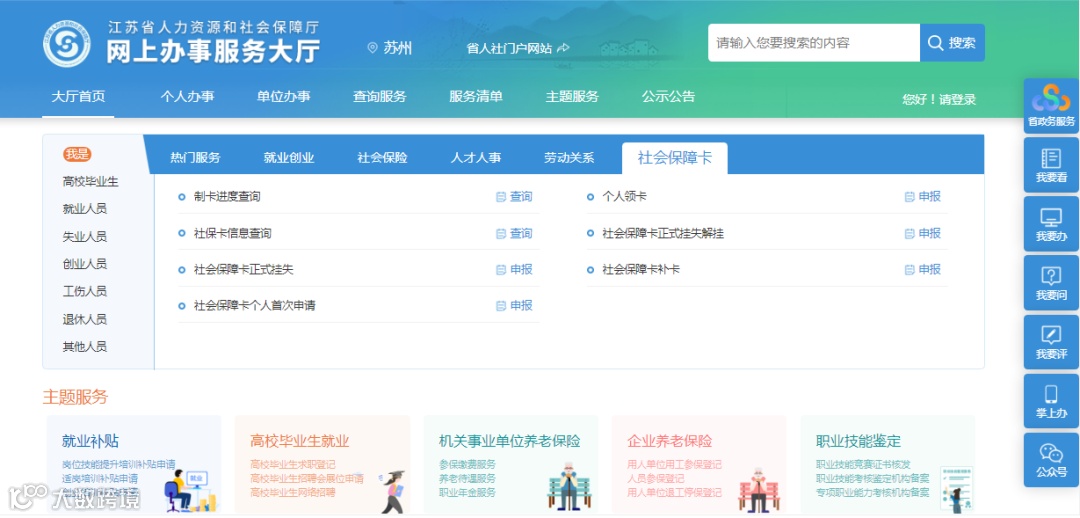The image size is (1080, 518).
Task: Switch to 人才人事 tab
Action: (476, 158)
